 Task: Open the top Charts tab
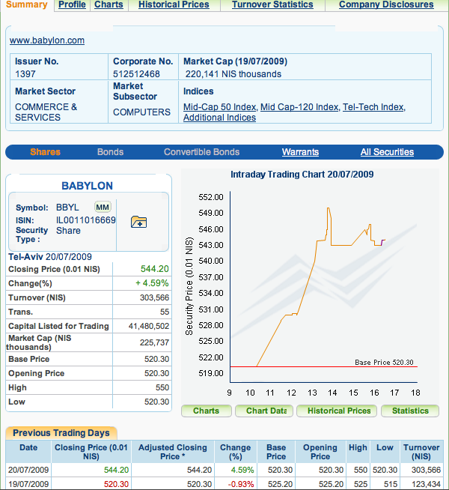109,5
